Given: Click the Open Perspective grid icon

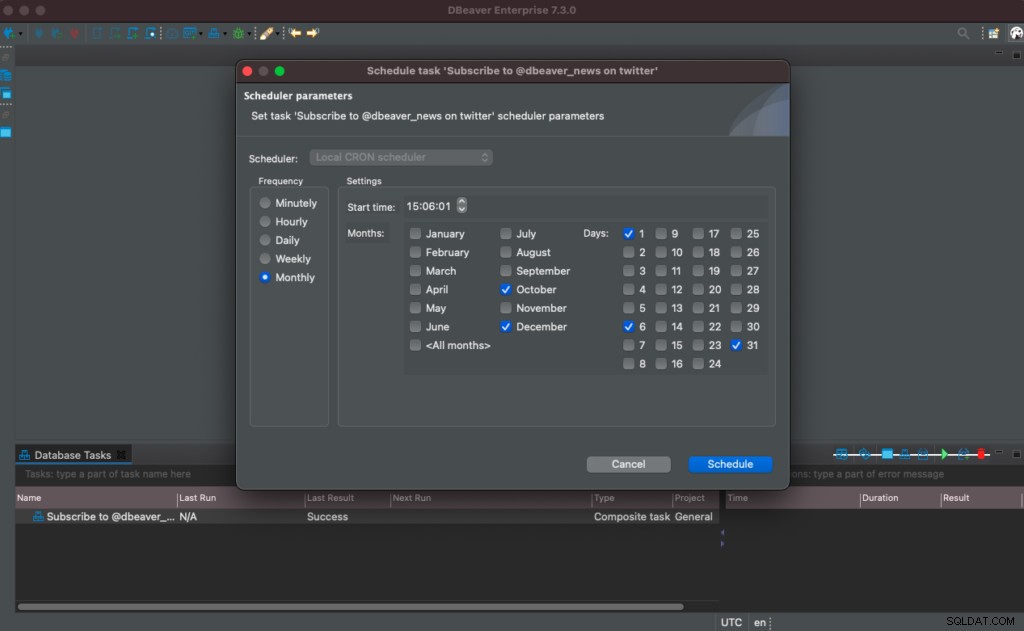Looking at the screenshot, I should pyautogui.click(x=993, y=33).
